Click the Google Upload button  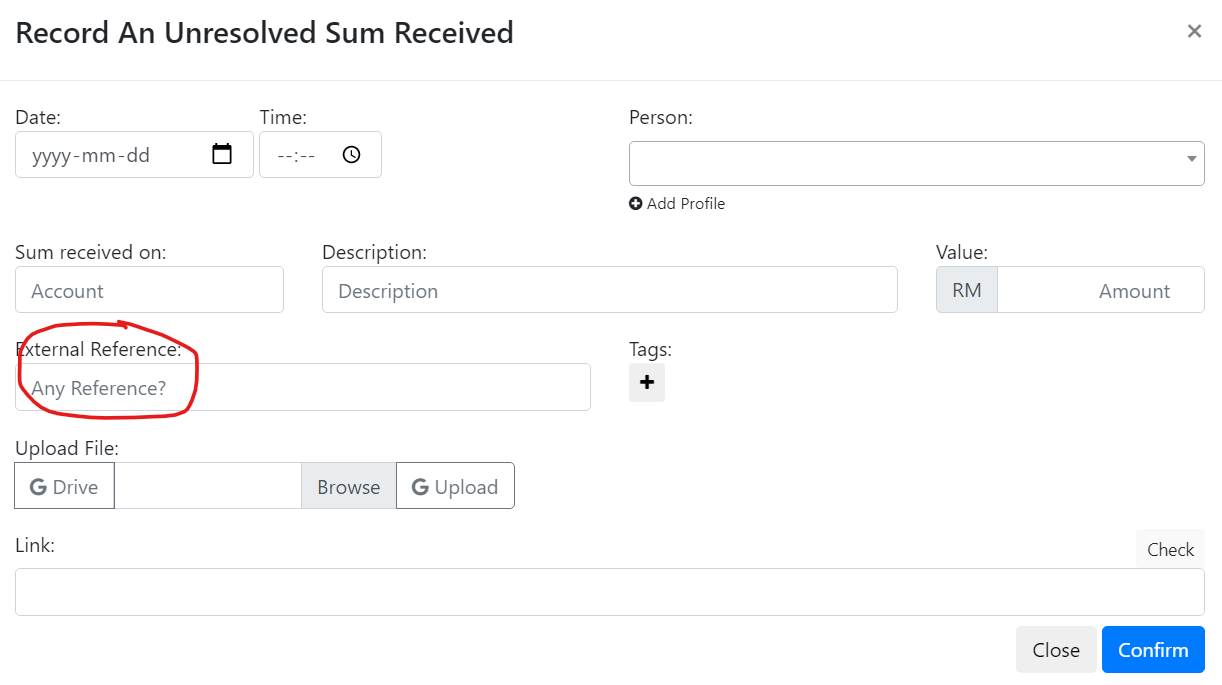pos(455,486)
